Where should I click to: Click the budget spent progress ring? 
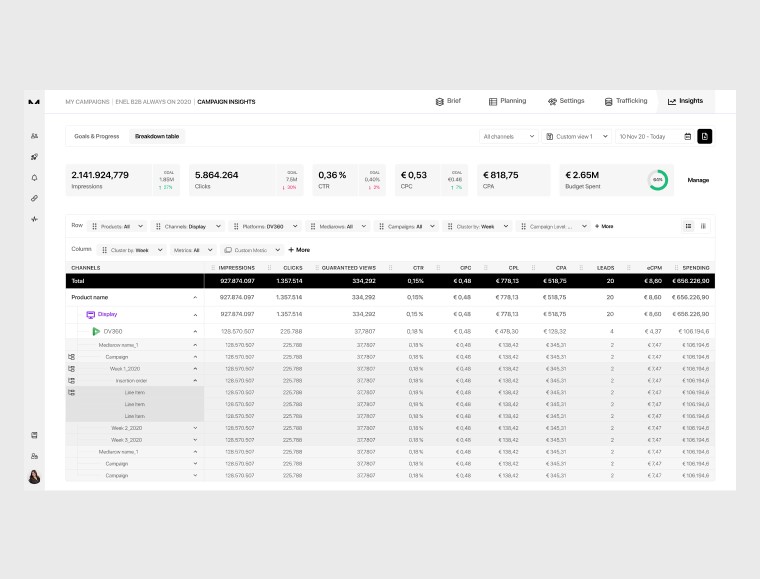pyautogui.click(x=657, y=180)
